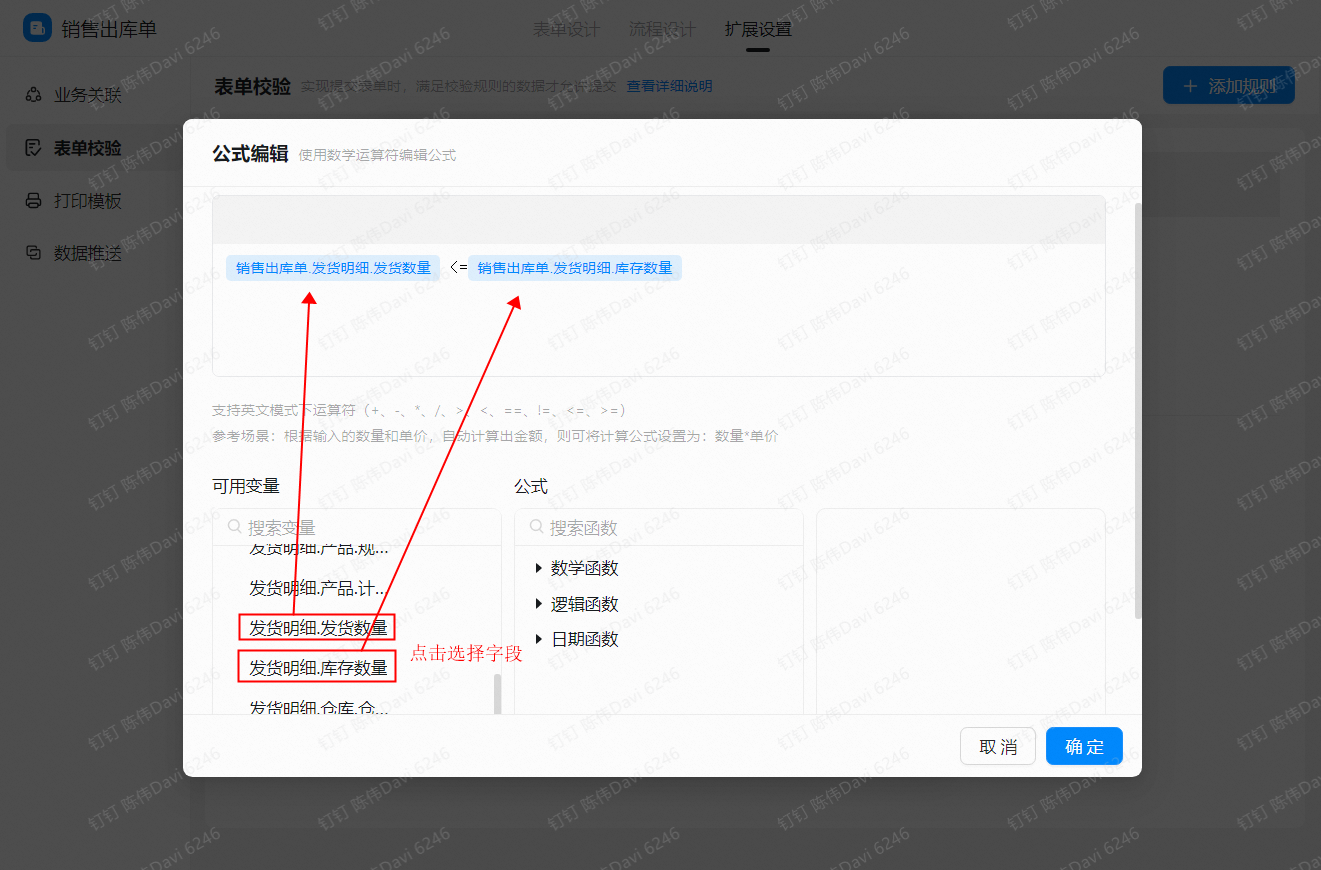Screen dimensions: 1321x870
Task: Select variable 发货明细.产品.计...
Action: click(x=318, y=588)
